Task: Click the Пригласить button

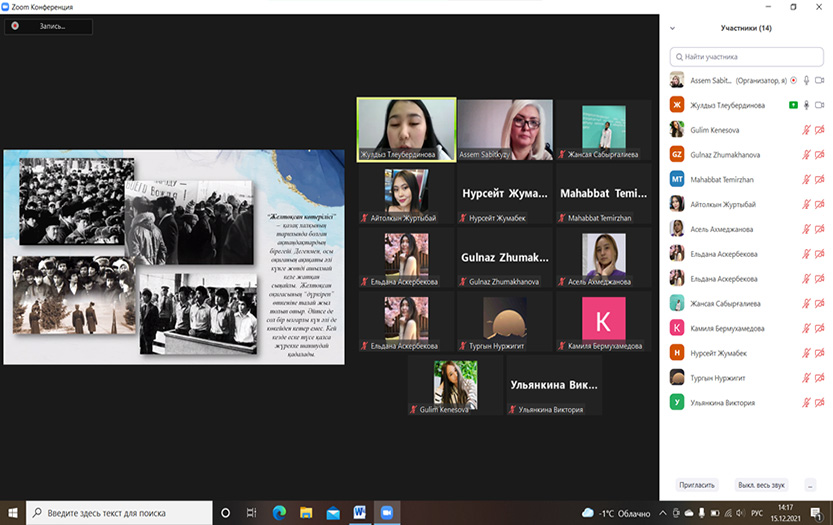Action: [x=697, y=484]
